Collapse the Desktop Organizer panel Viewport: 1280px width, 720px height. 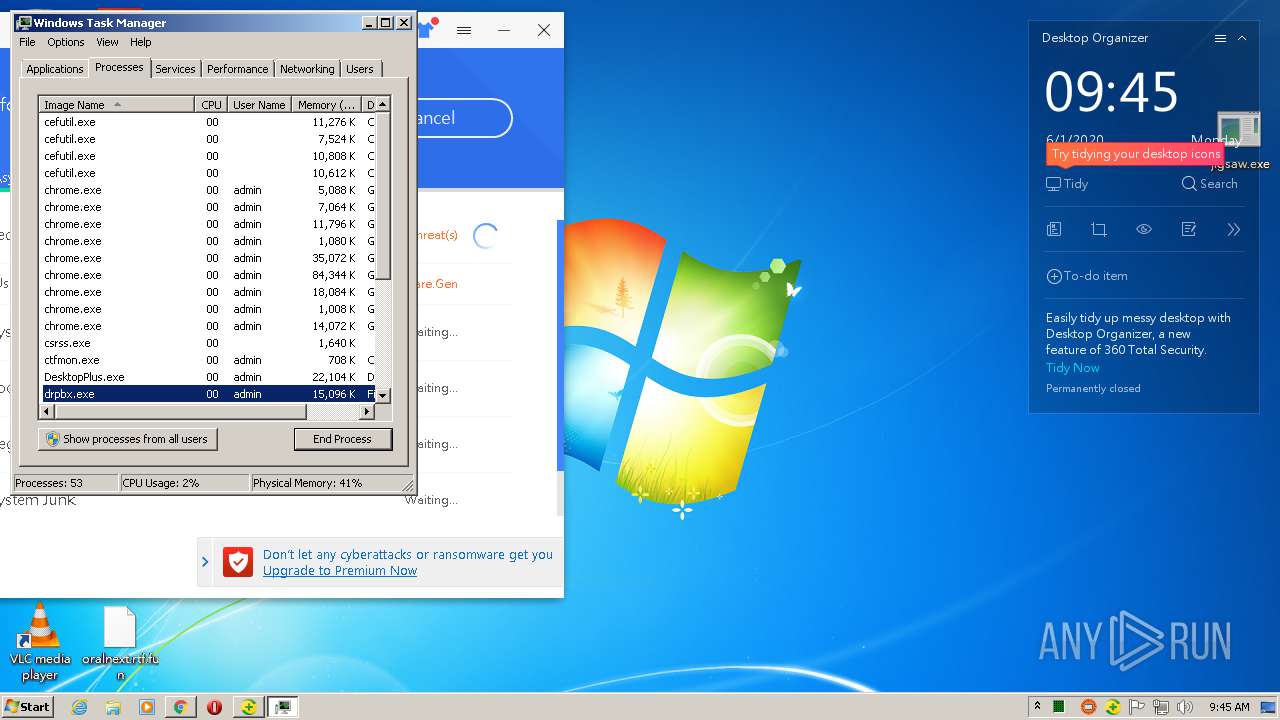[x=1242, y=38]
